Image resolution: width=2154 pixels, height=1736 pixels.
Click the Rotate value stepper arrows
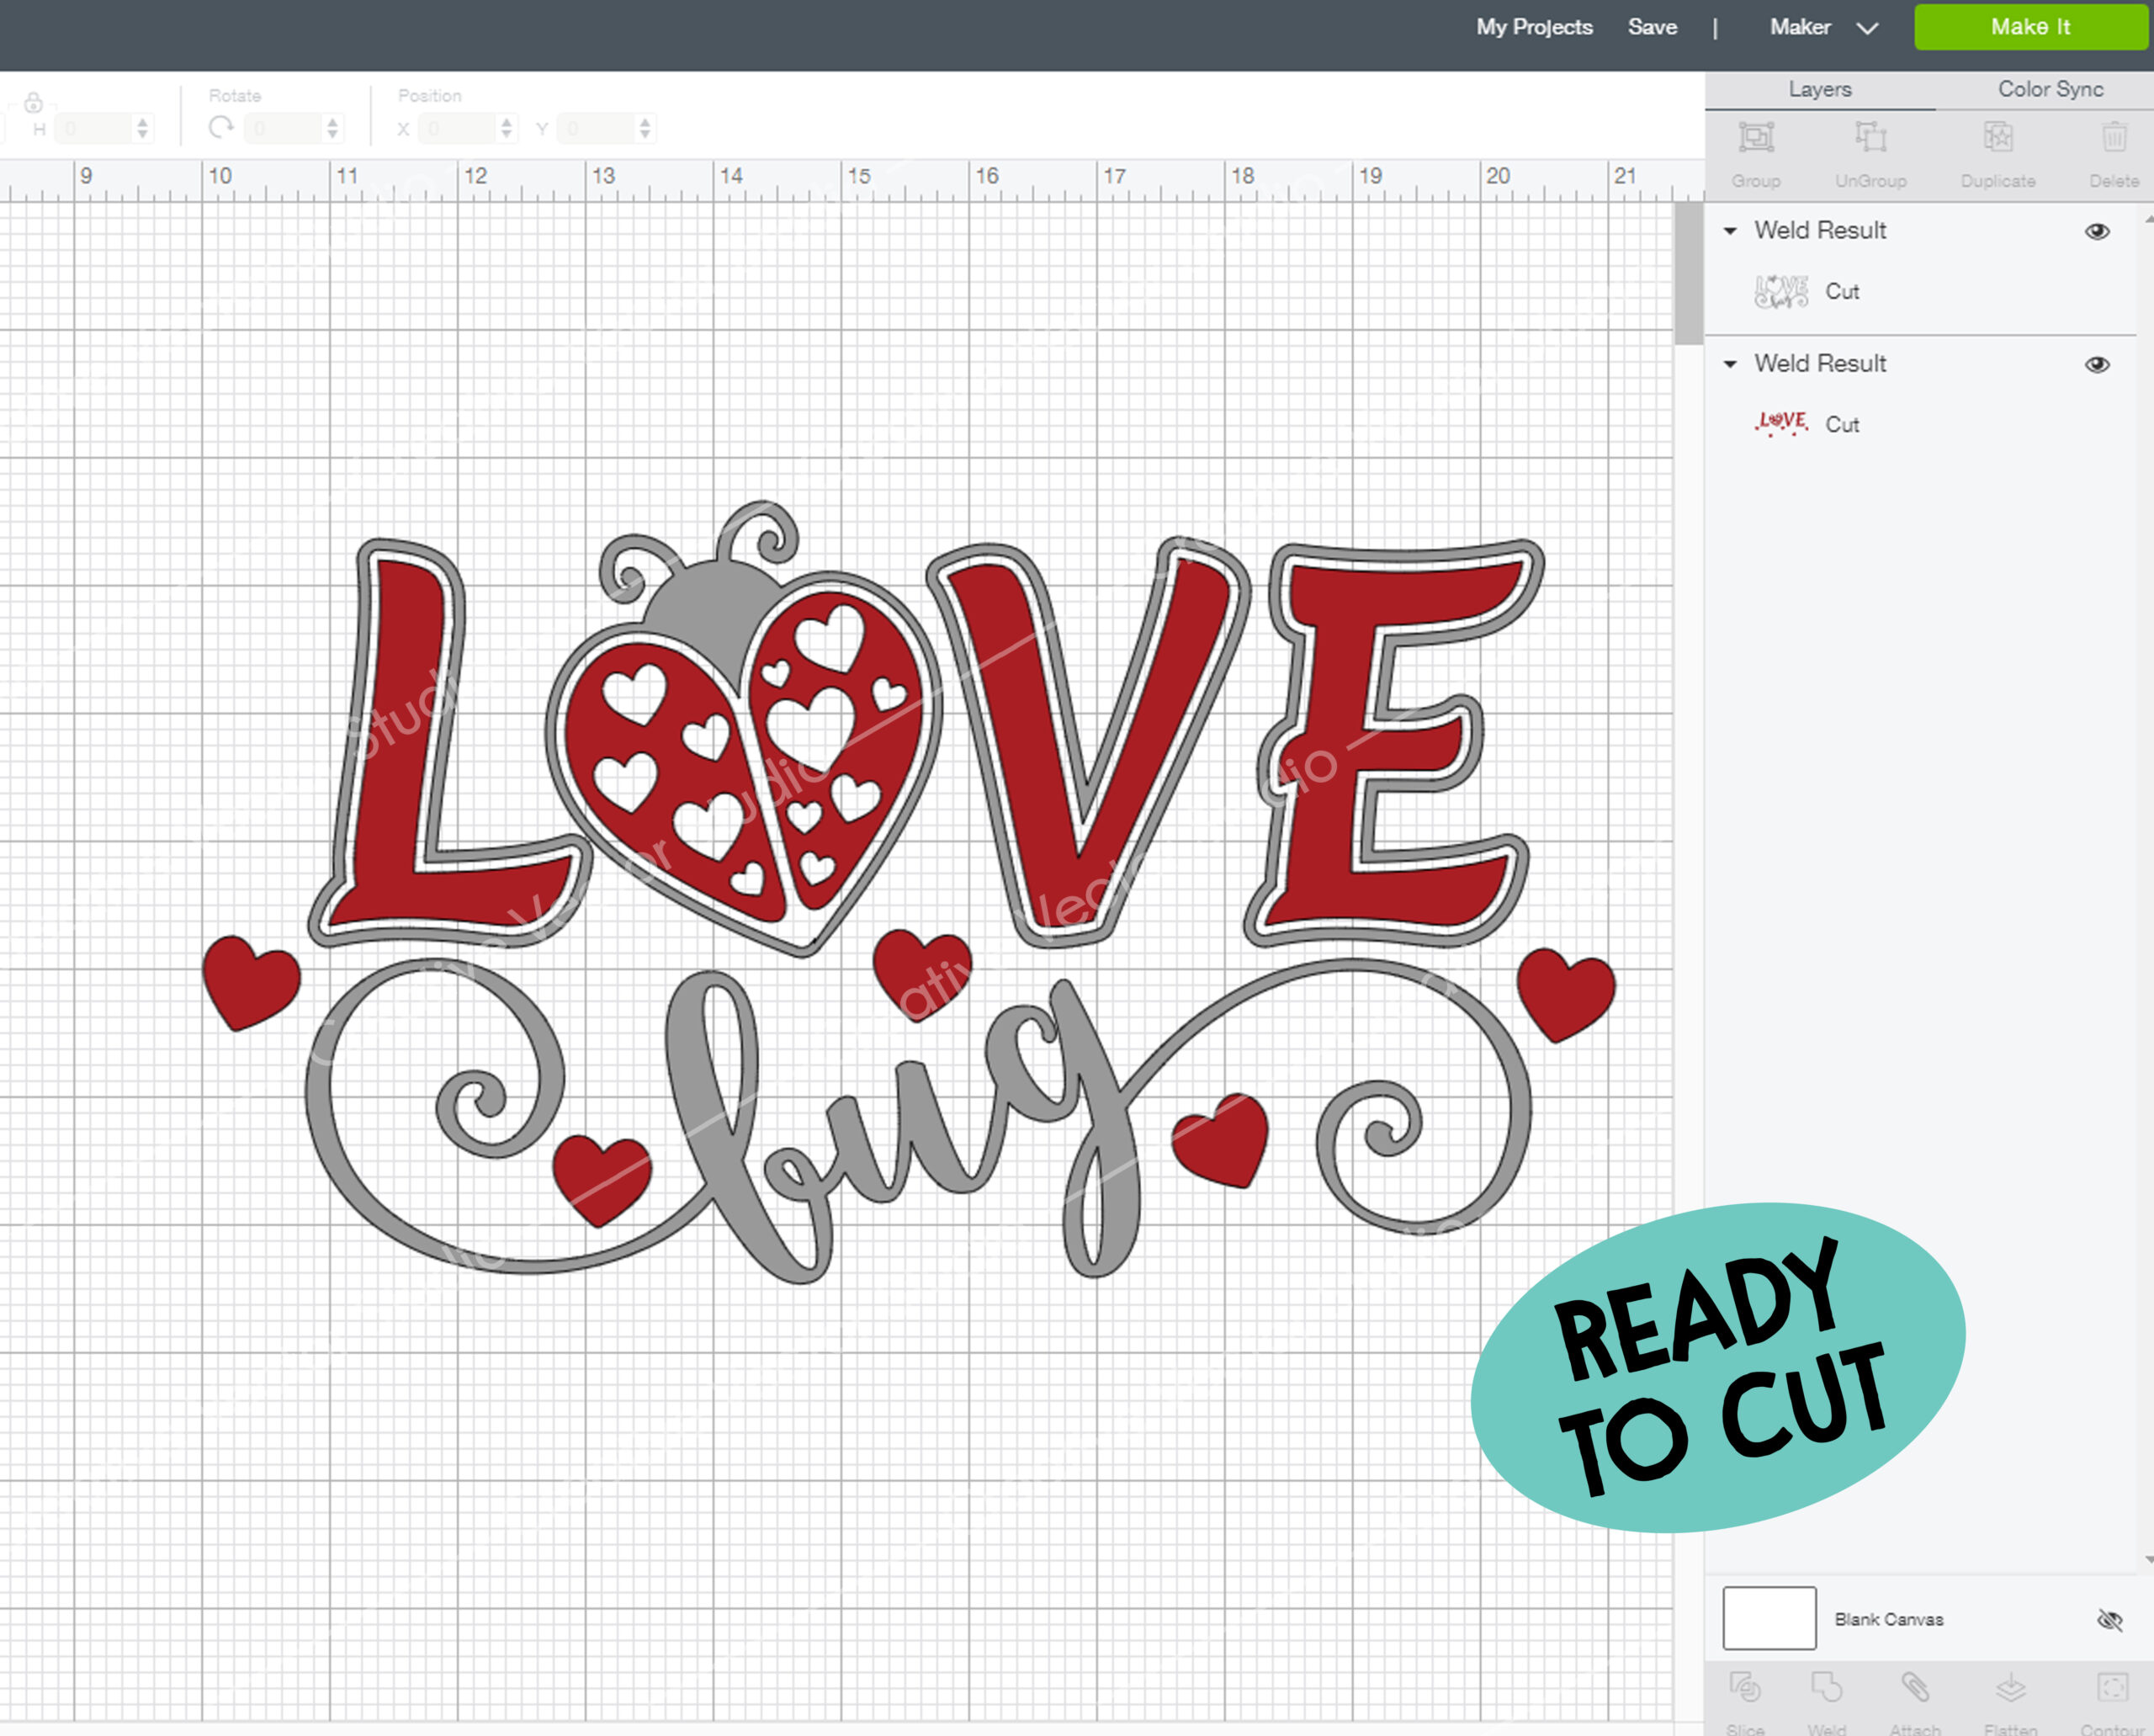(333, 128)
